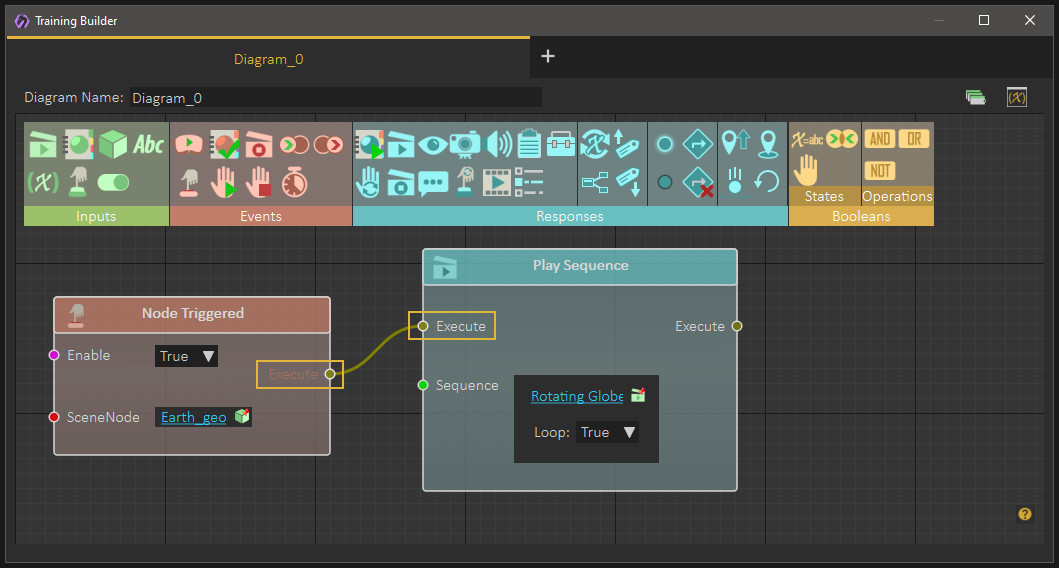Click the Node Triggered Execute output port
Screen dimensions: 1059x568
[330, 374]
